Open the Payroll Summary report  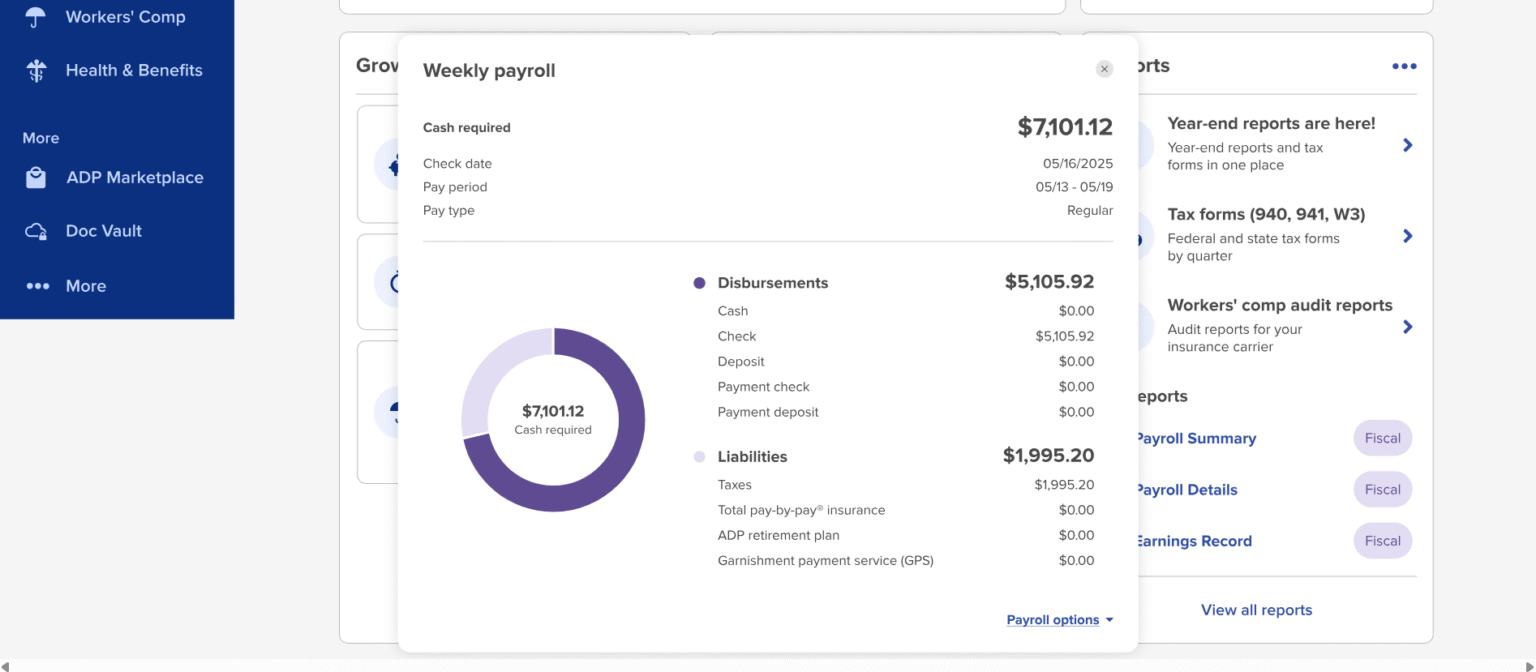1196,438
